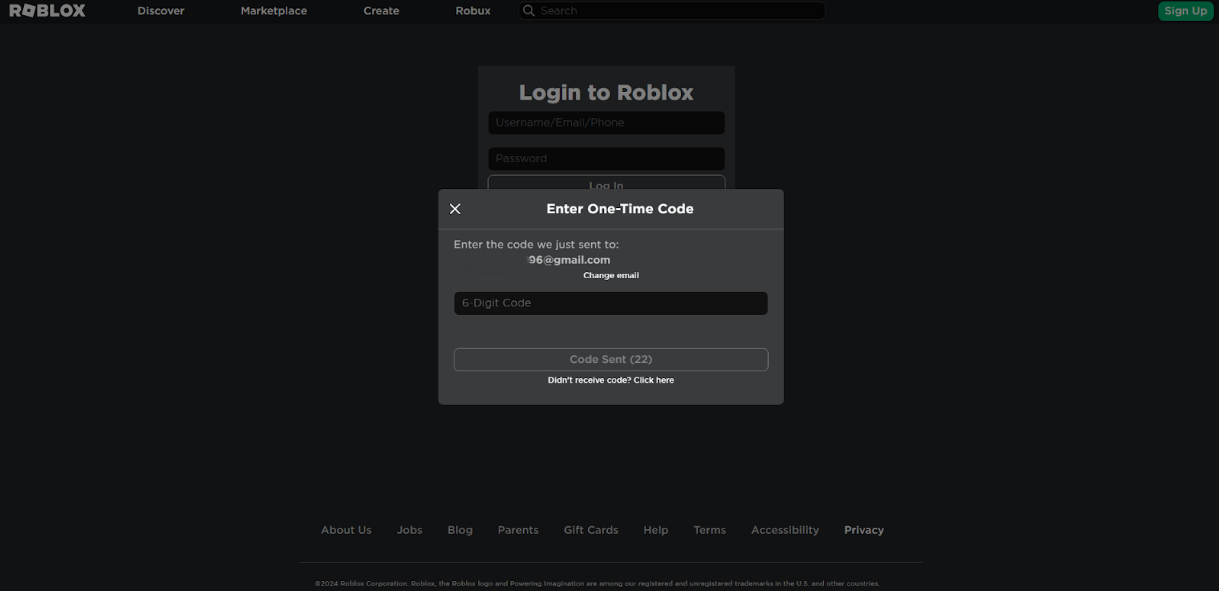
Task: Visit the Blog footer link
Action: [x=460, y=530]
